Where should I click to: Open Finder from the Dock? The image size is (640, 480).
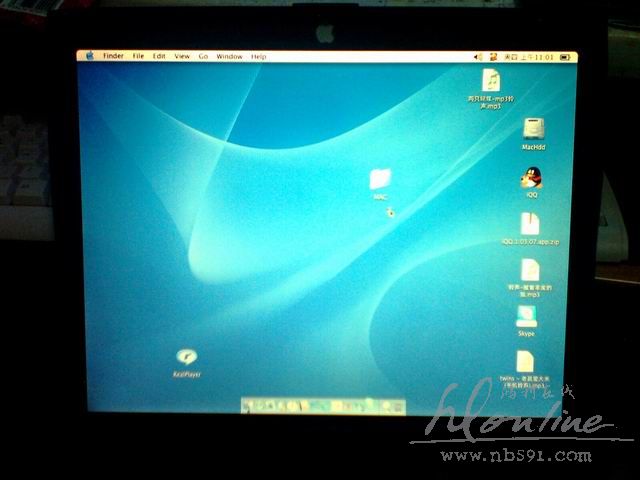pyautogui.click(x=247, y=407)
